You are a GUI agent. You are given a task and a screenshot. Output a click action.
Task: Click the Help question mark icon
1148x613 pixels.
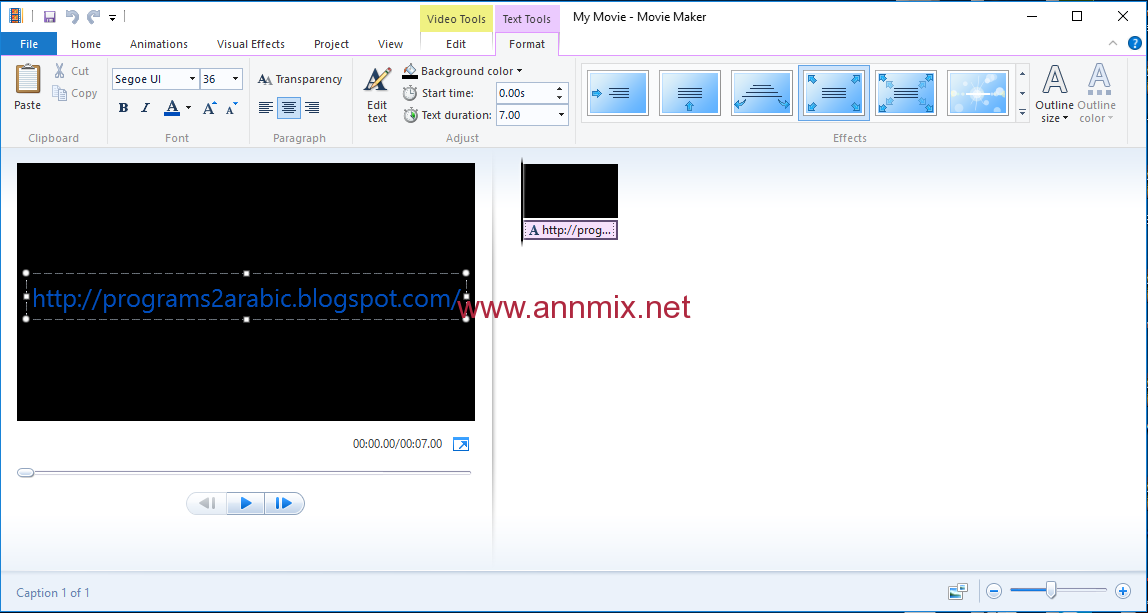pos(1135,43)
